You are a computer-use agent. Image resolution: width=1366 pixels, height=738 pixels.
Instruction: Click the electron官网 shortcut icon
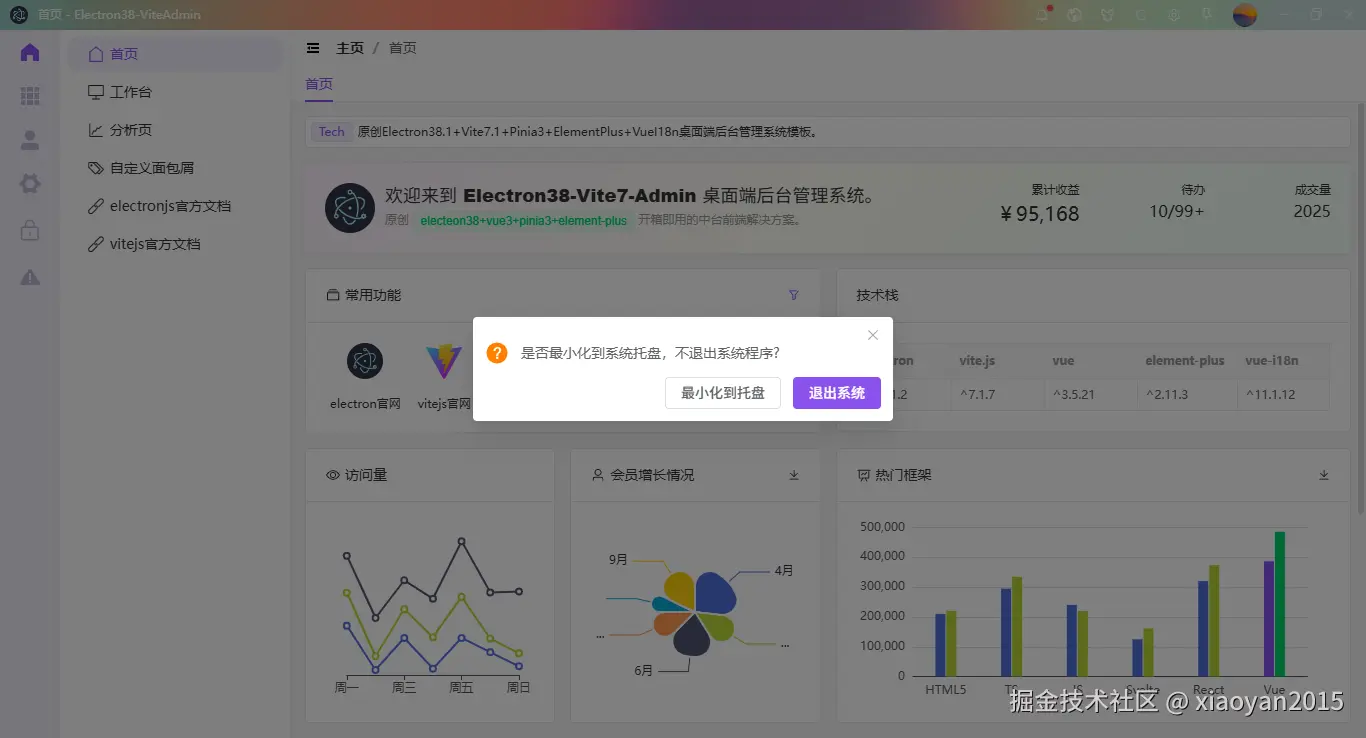[365, 361]
